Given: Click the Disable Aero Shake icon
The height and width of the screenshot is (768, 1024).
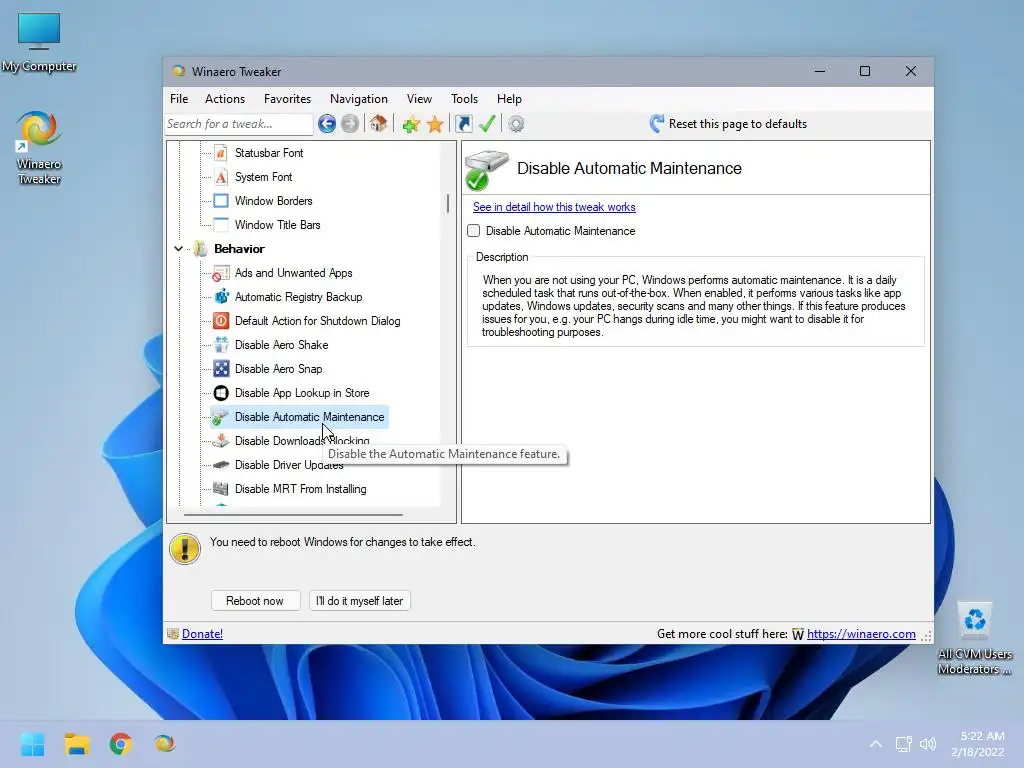Looking at the screenshot, I should pyautogui.click(x=221, y=345).
